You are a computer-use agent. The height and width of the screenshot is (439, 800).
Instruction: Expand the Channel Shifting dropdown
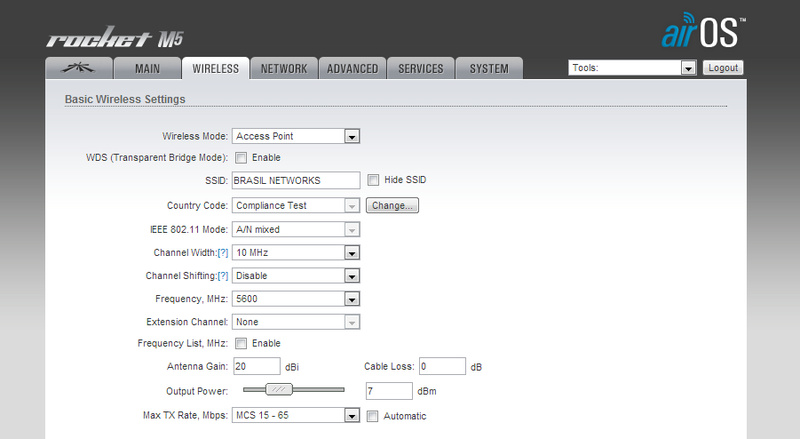pos(296,276)
